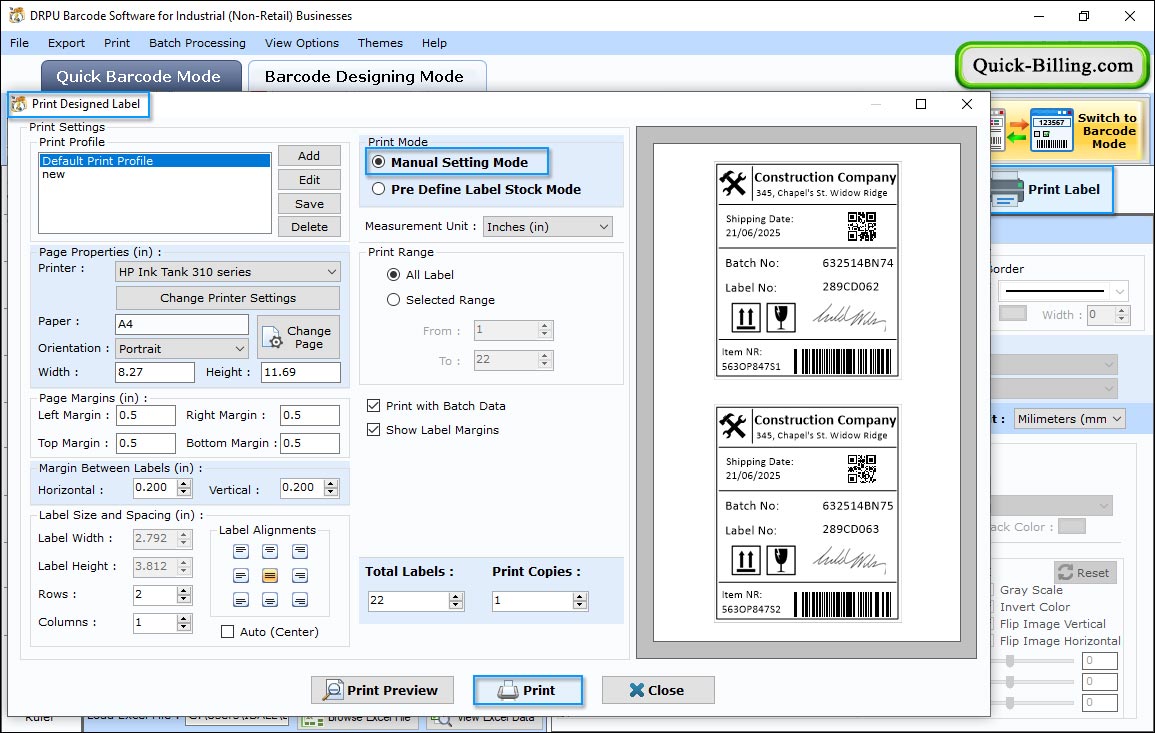
Task: Select top-left label alignment icon
Action: [x=241, y=551]
